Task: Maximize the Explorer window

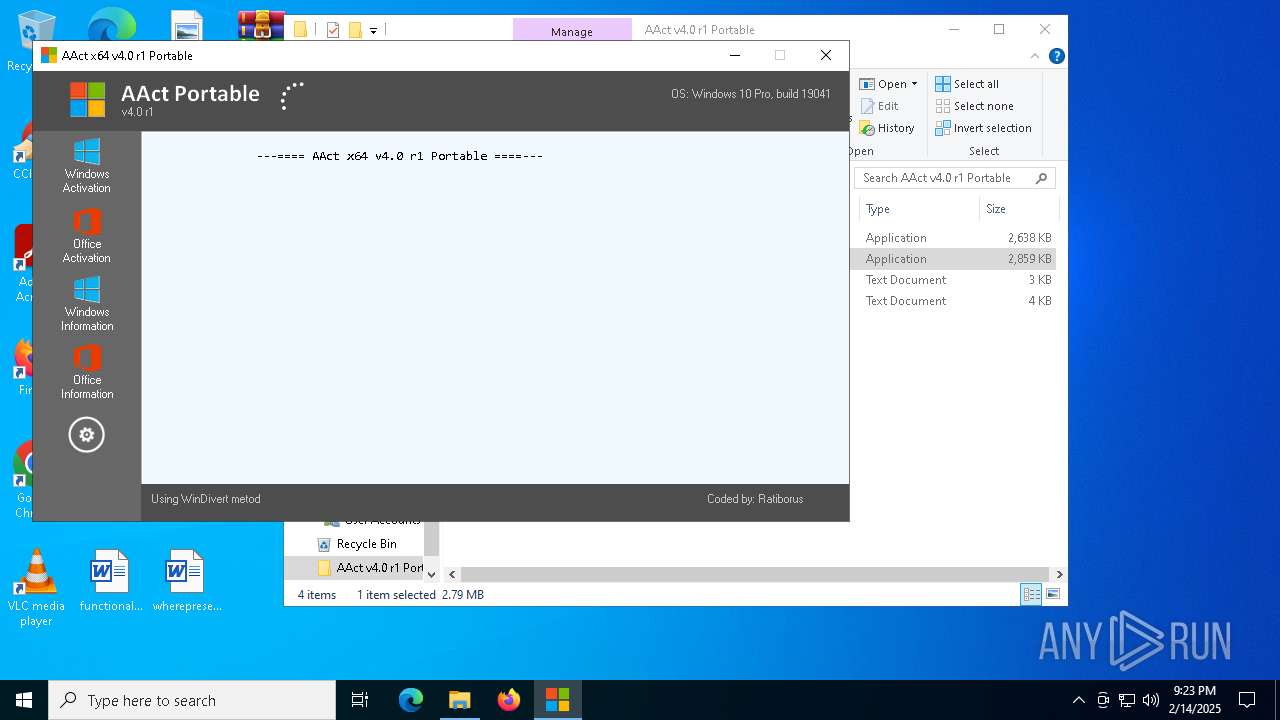Action: point(999,29)
